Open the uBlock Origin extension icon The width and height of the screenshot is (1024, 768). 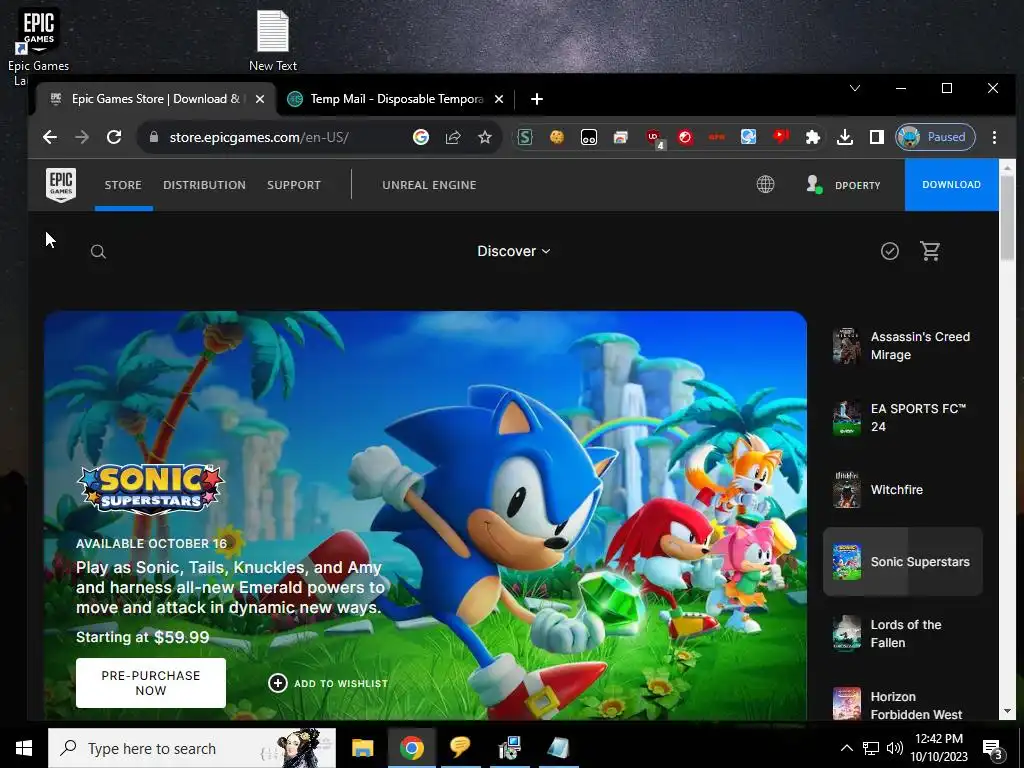(x=654, y=138)
